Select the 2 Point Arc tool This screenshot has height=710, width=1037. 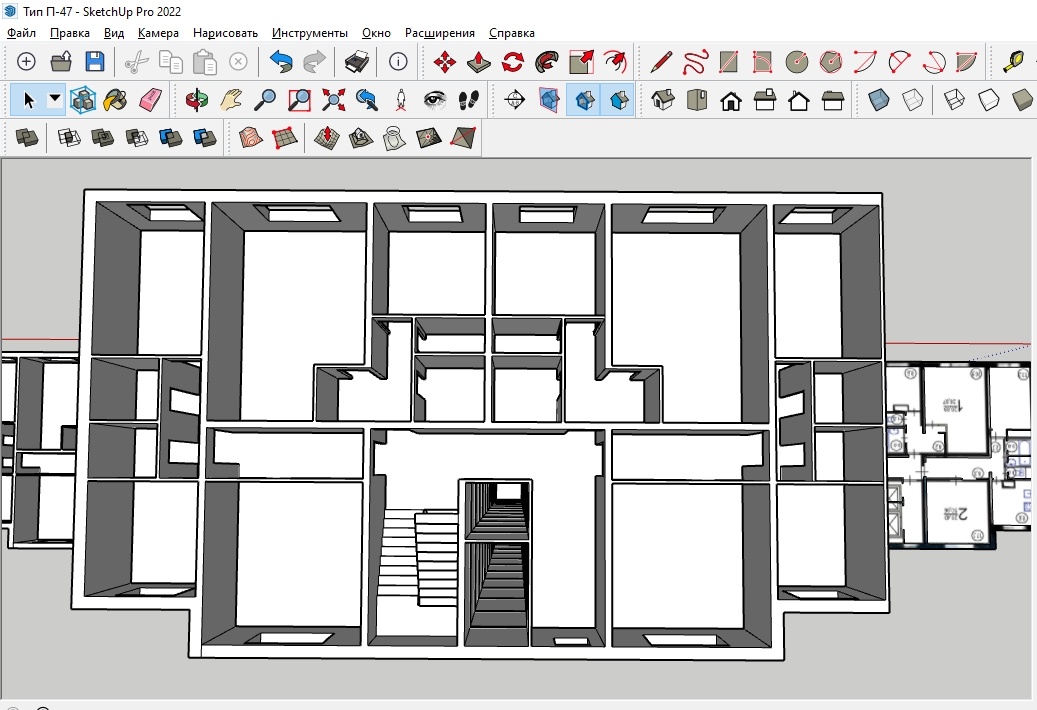pyautogui.click(x=899, y=62)
